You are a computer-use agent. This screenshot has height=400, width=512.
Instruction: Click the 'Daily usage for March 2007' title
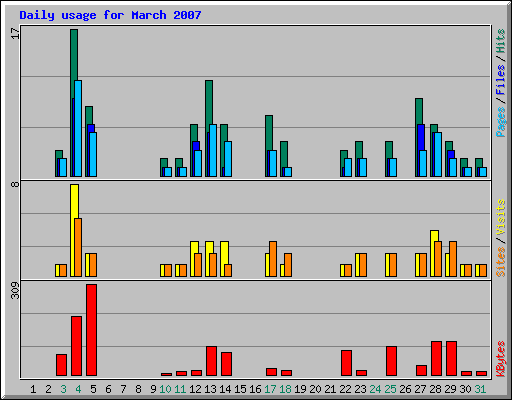110,15
